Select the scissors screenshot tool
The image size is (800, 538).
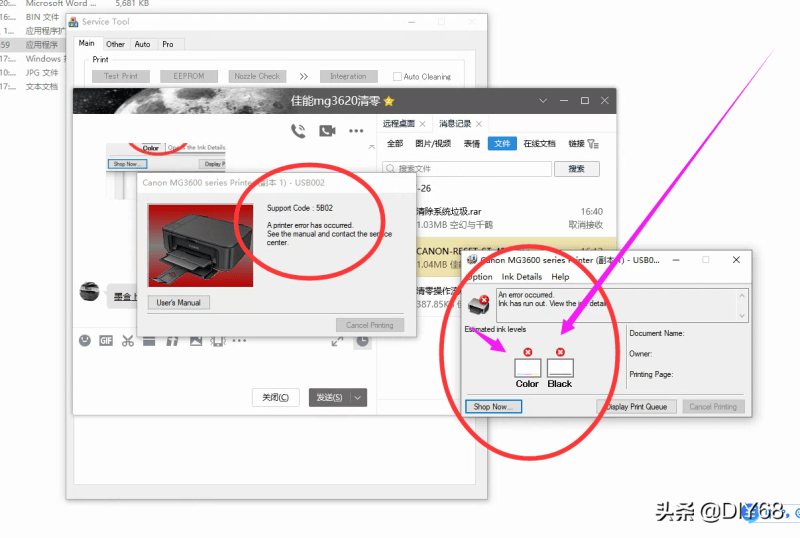coord(128,341)
